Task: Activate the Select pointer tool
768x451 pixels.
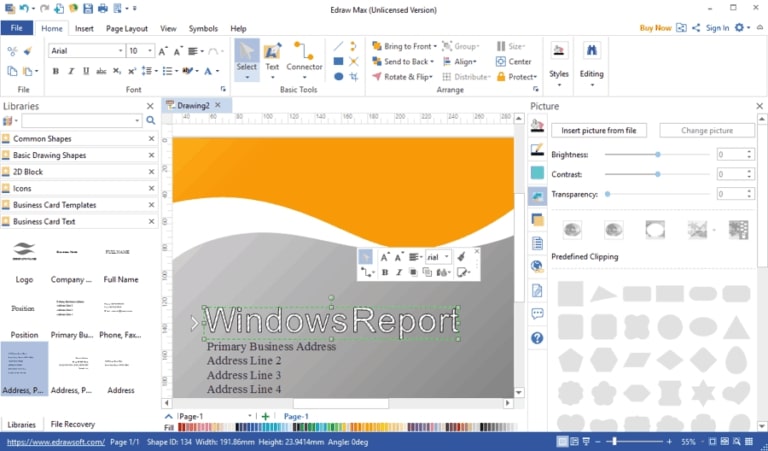Action: (246, 60)
